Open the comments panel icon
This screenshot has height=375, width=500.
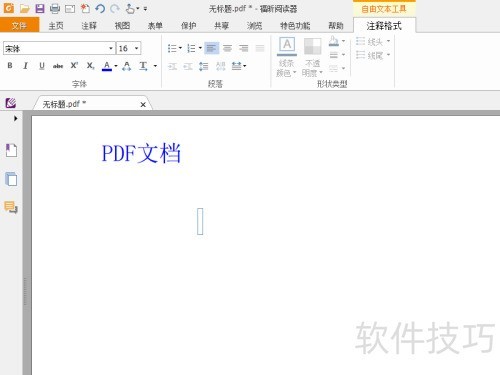(x=11, y=207)
